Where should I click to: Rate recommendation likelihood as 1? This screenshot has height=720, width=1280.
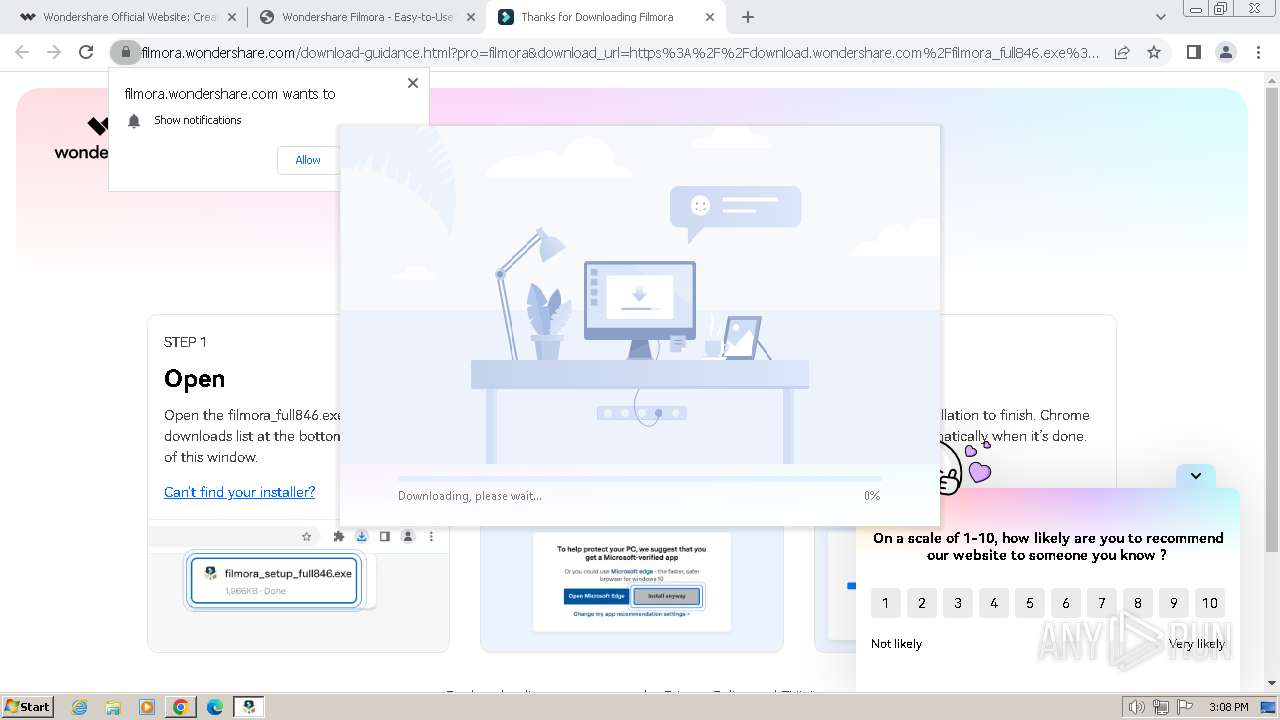pos(885,603)
